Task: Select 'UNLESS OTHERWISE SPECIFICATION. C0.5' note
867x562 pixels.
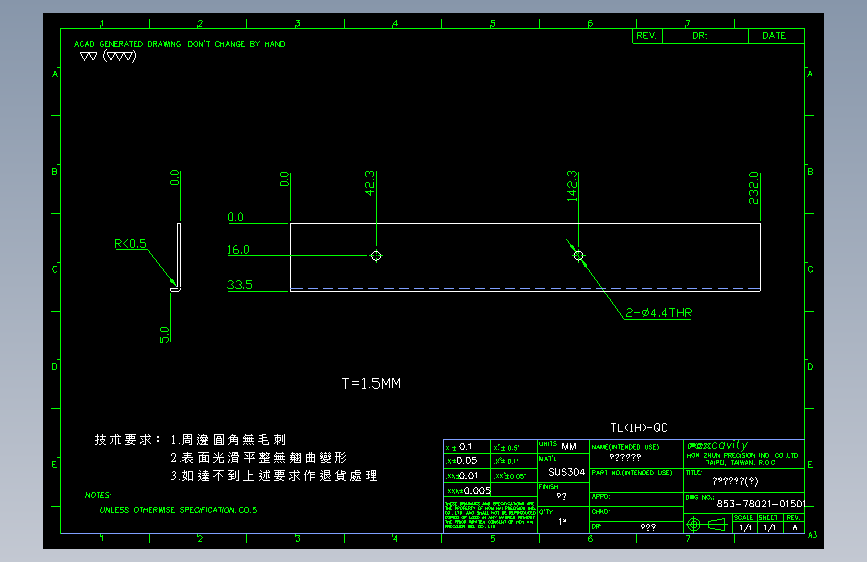Action: [178, 510]
